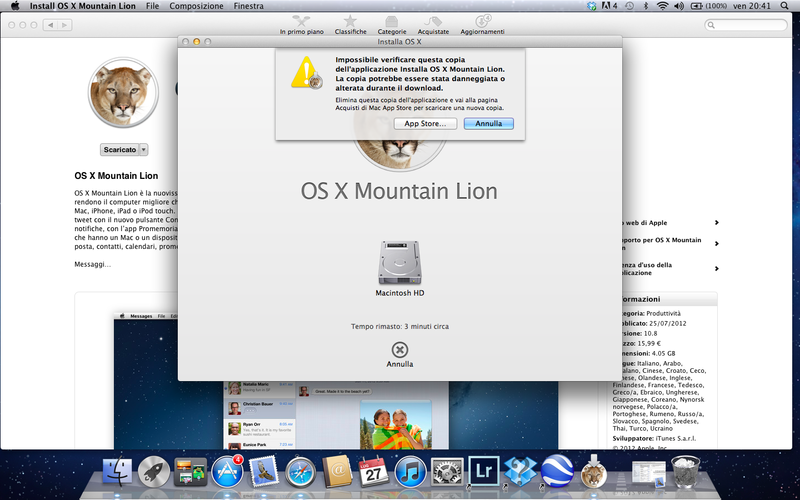Click the clock showing ven 20:41
The width and height of the screenshot is (800, 500).
[x=752, y=6]
